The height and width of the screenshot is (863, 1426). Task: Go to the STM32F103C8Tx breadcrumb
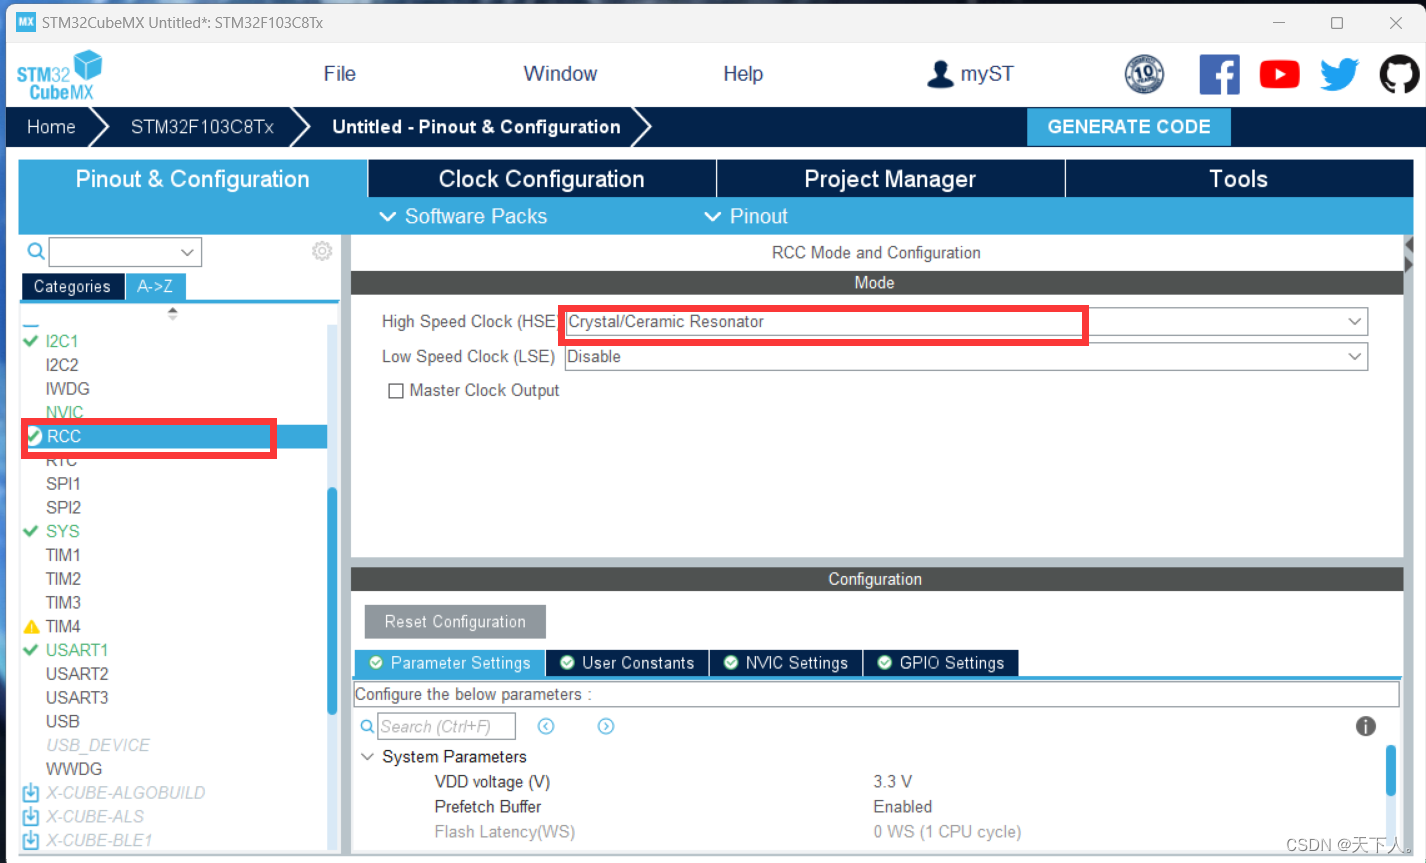(x=202, y=127)
